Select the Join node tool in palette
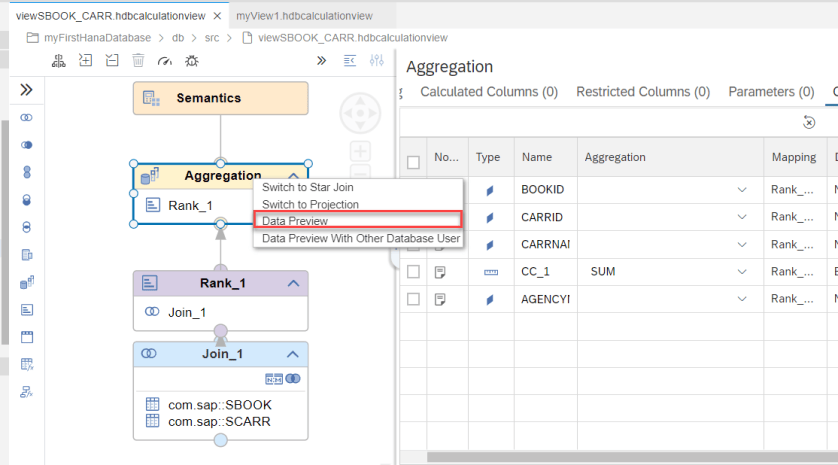This screenshot has width=838, height=465. click(x=26, y=118)
